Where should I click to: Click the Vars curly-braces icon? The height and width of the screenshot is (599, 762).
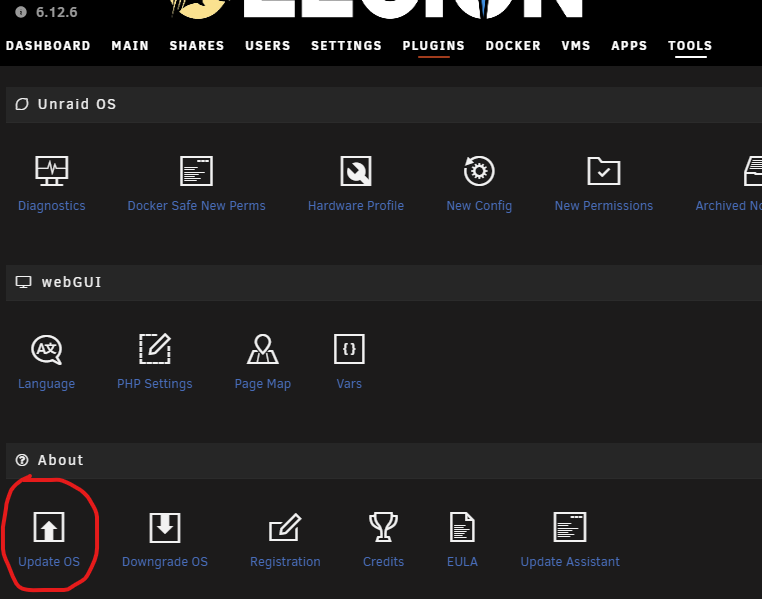coord(349,349)
